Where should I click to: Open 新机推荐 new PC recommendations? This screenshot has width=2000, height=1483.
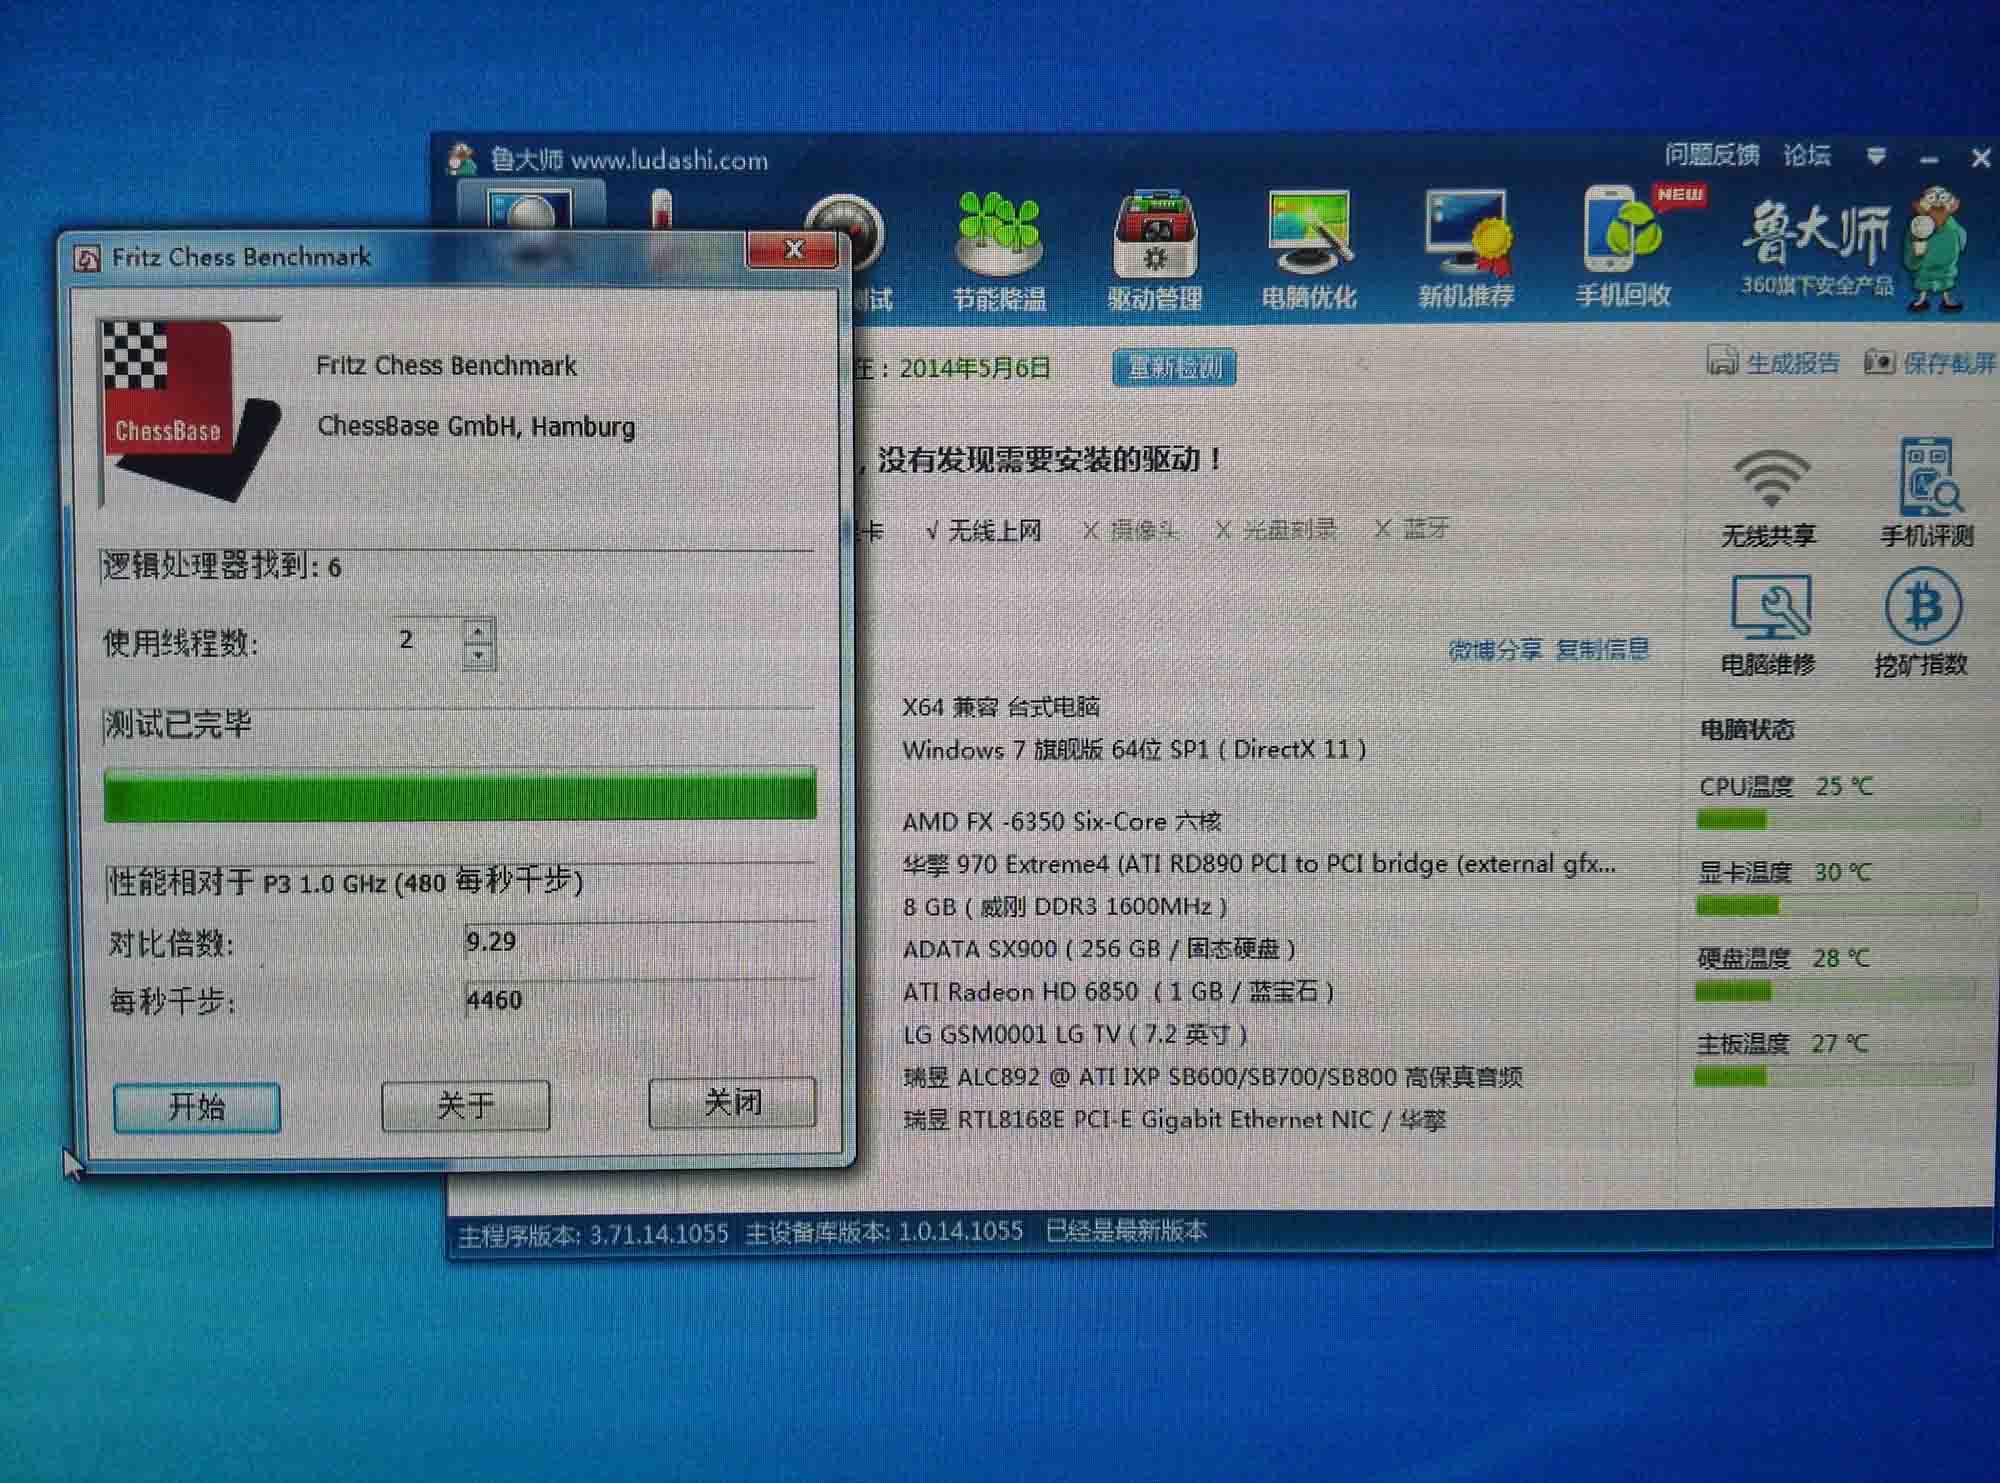(1466, 250)
